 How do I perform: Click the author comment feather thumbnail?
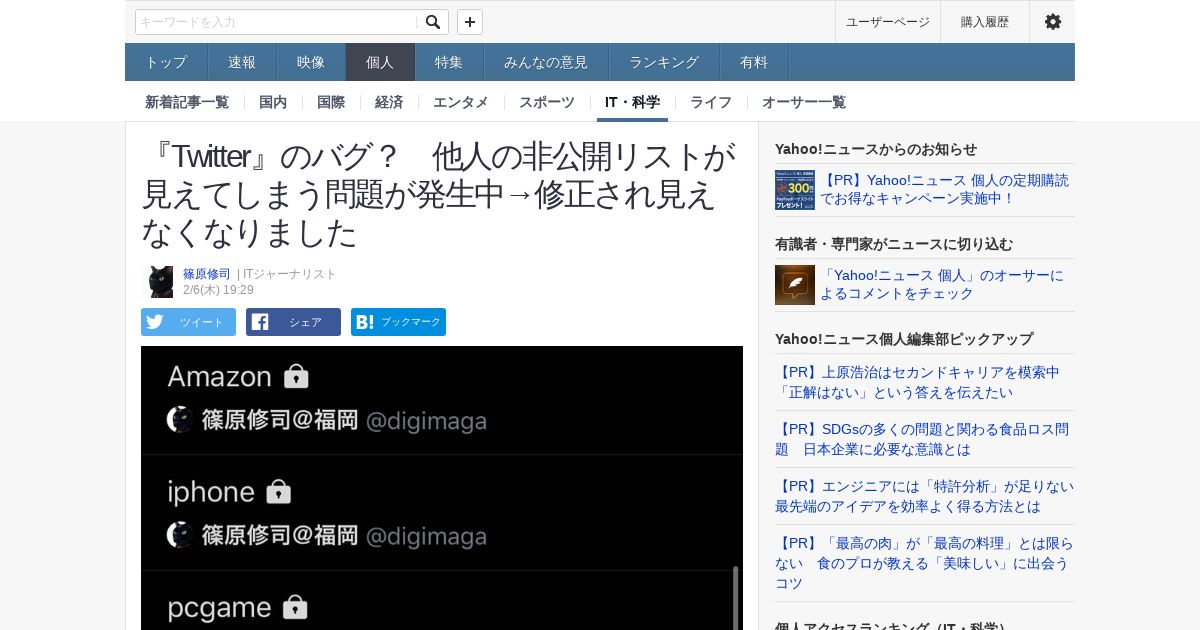click(795, 285)
